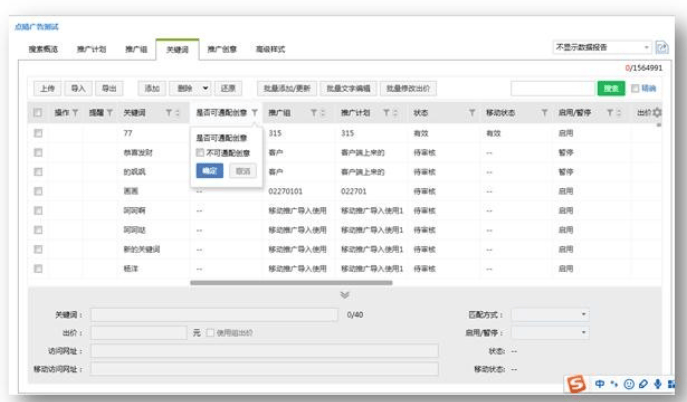The width and height of the screenshot is (687, 402).
Task: Check the row with 推广组 02270101
Action: (38, 191)
